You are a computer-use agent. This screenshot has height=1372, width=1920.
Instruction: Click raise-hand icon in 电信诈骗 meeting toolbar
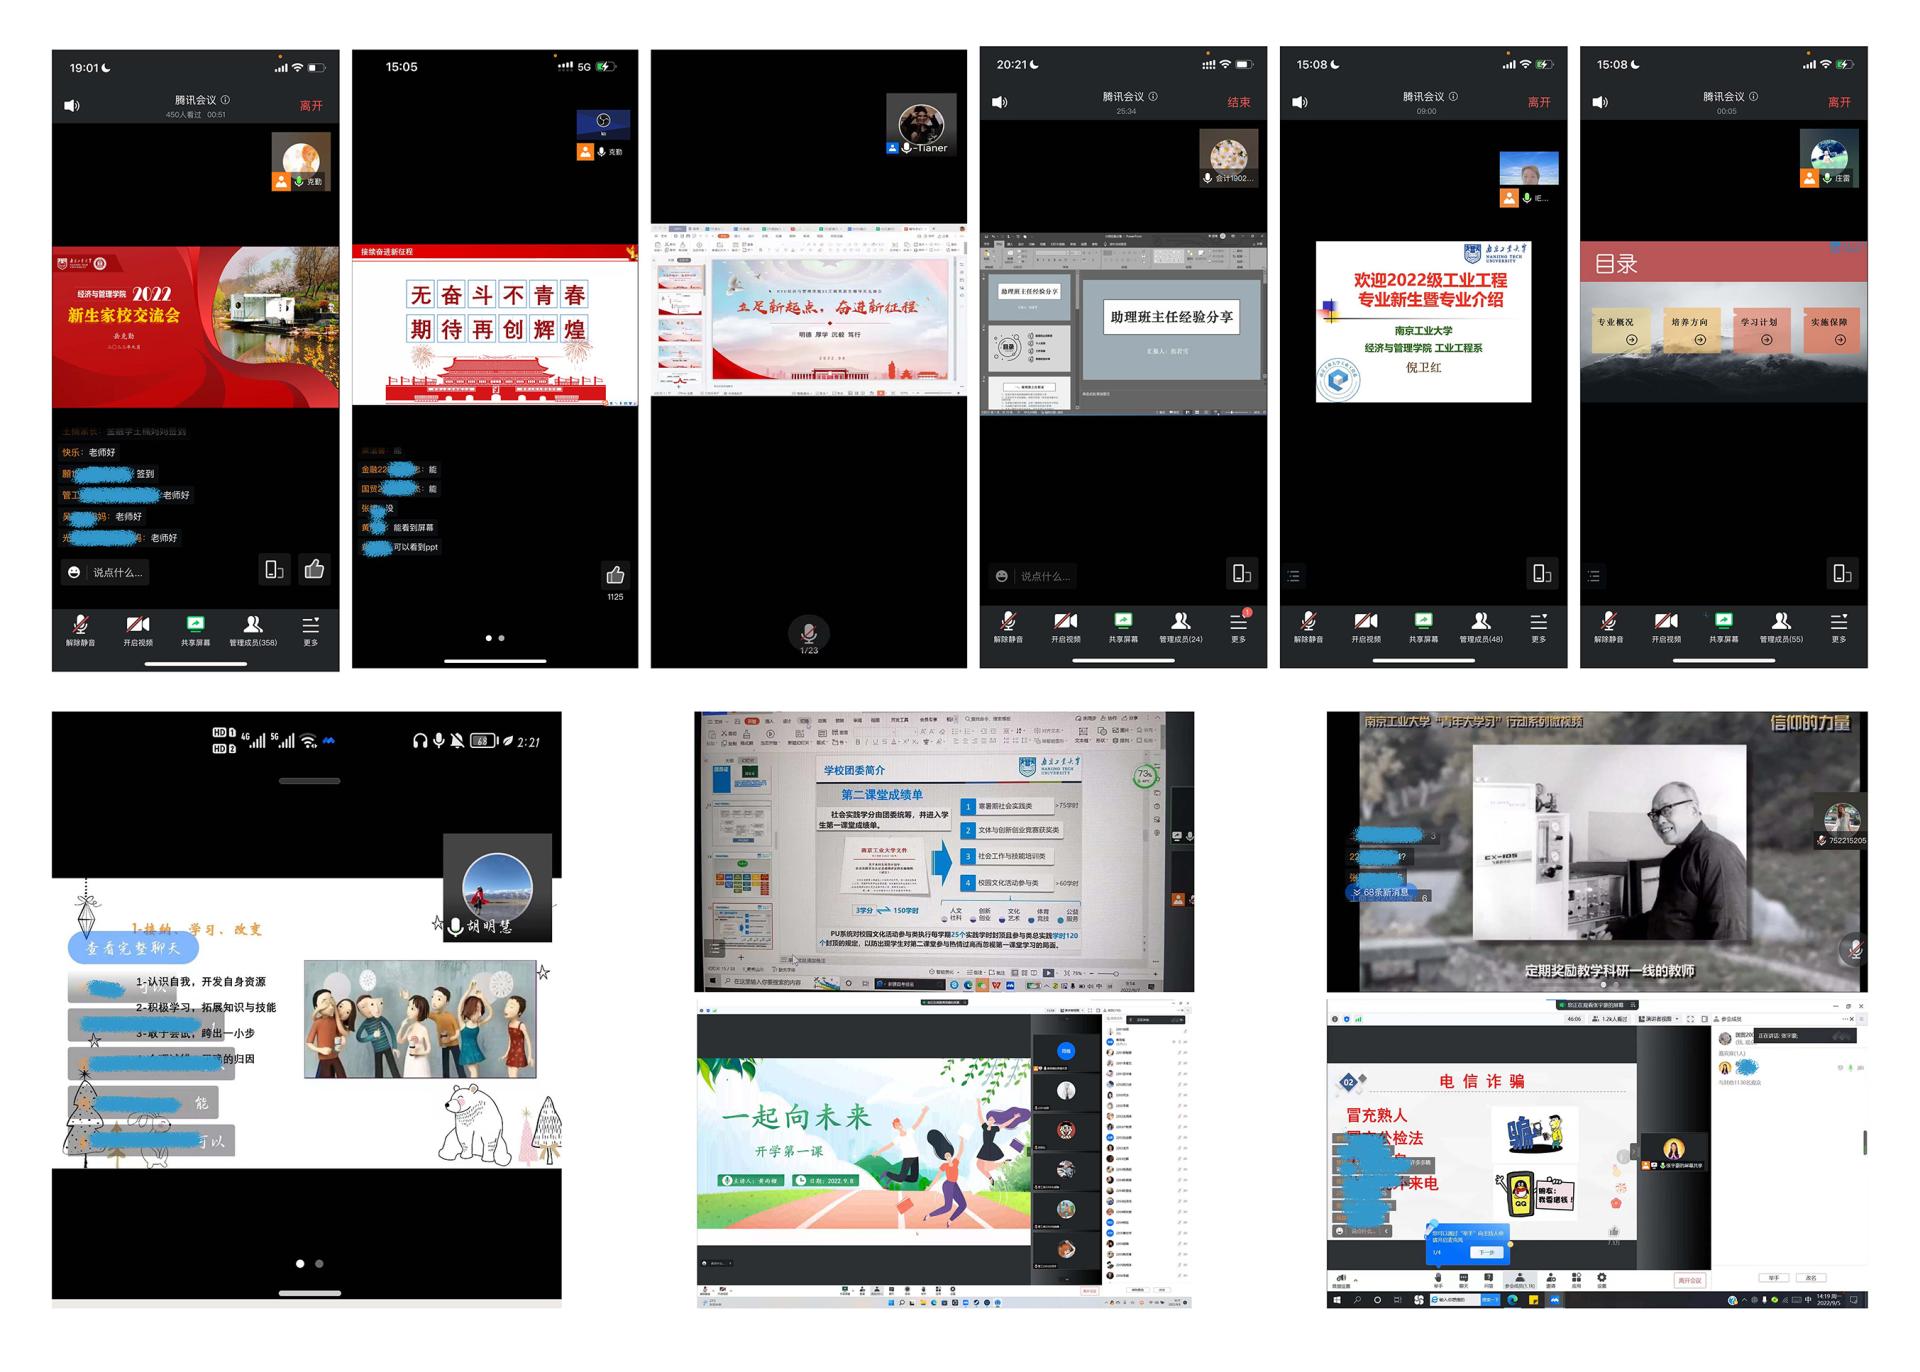(1438, 1278)
